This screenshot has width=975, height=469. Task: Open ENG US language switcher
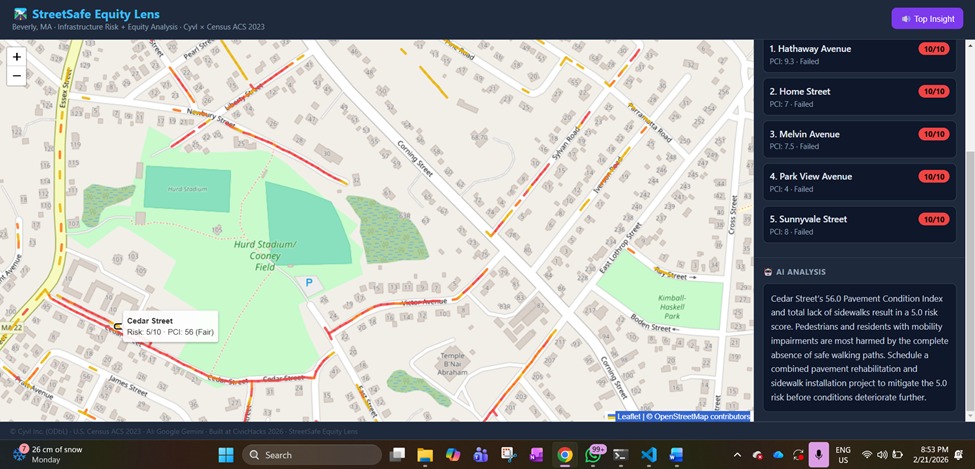click(x=843, y=455)
